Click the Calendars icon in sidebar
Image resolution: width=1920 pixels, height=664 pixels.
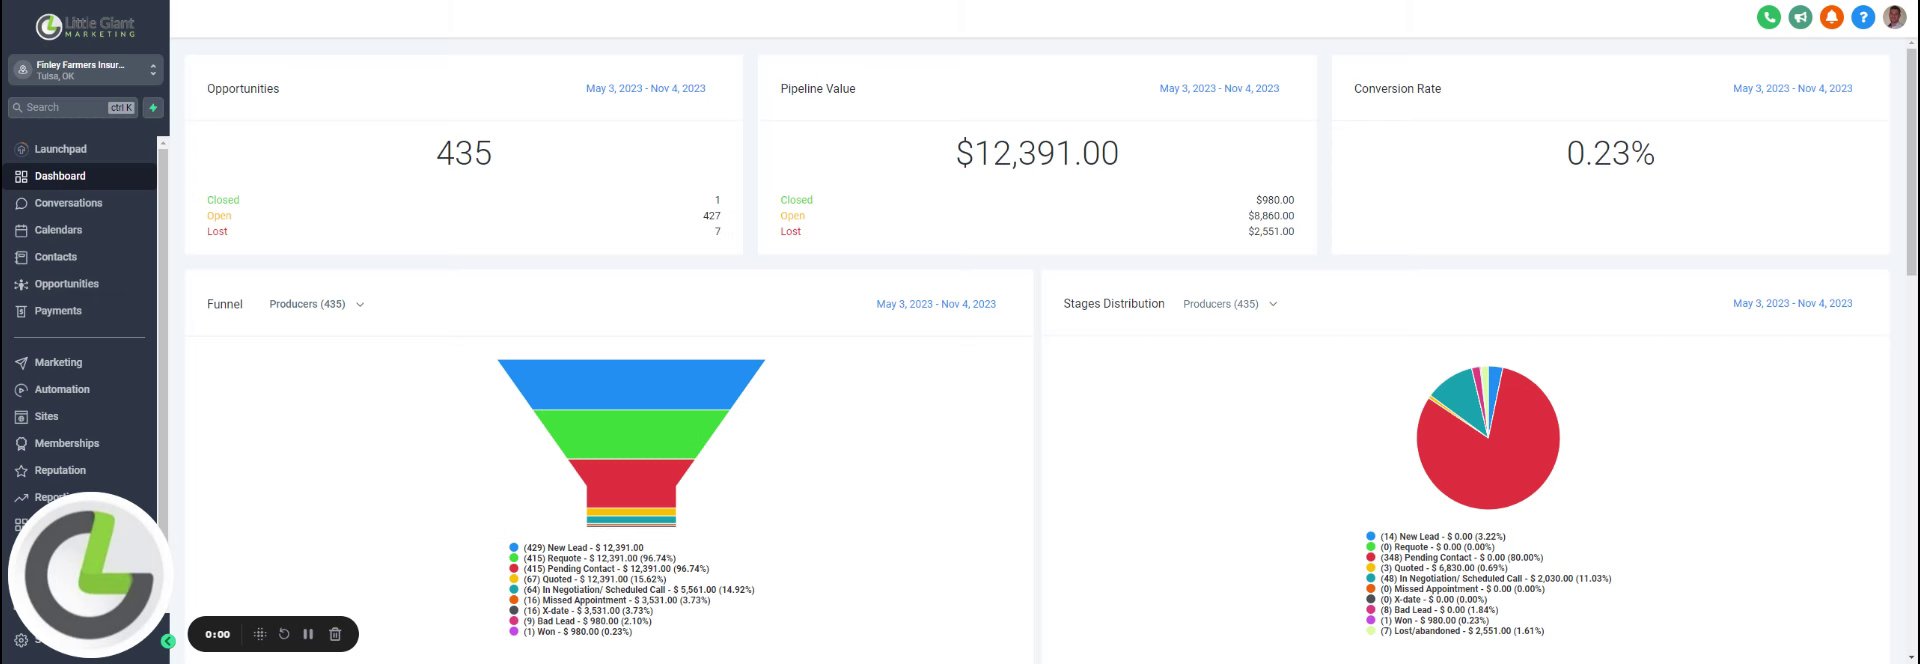click(21, 230)
